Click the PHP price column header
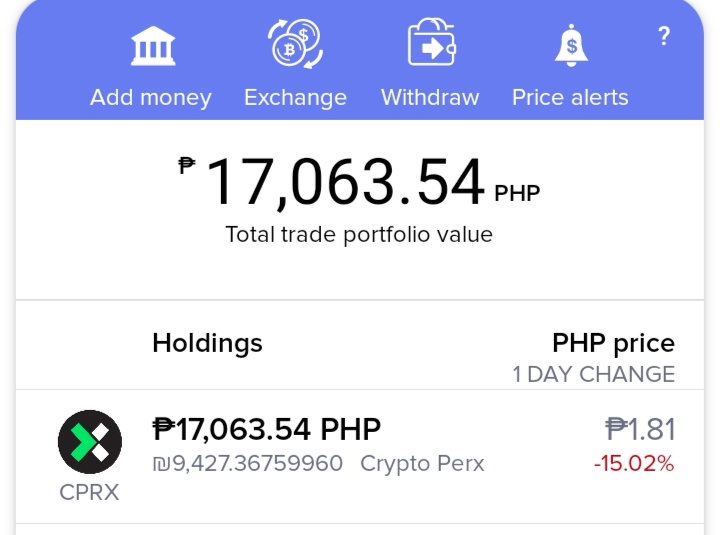This screenshot has width=720, height=535. click(x=613, y=343)
